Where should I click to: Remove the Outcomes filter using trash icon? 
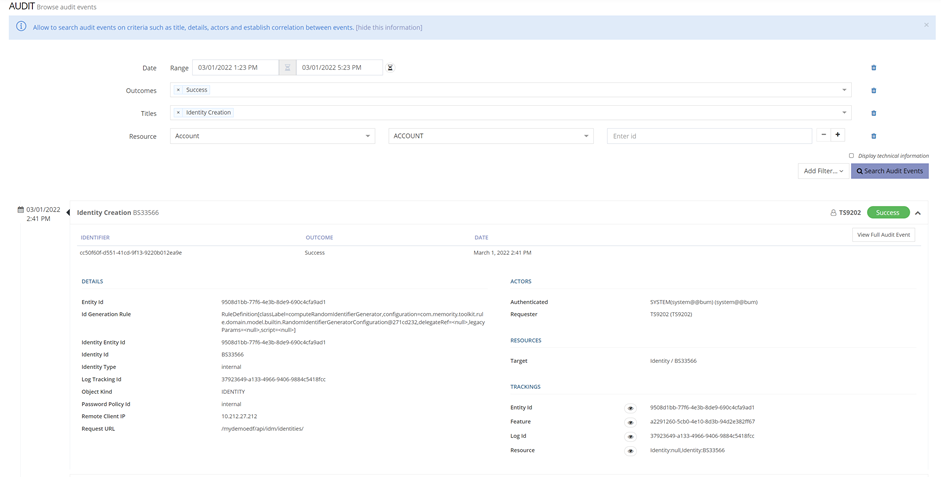pyautogui.click(x=873, y=91)
